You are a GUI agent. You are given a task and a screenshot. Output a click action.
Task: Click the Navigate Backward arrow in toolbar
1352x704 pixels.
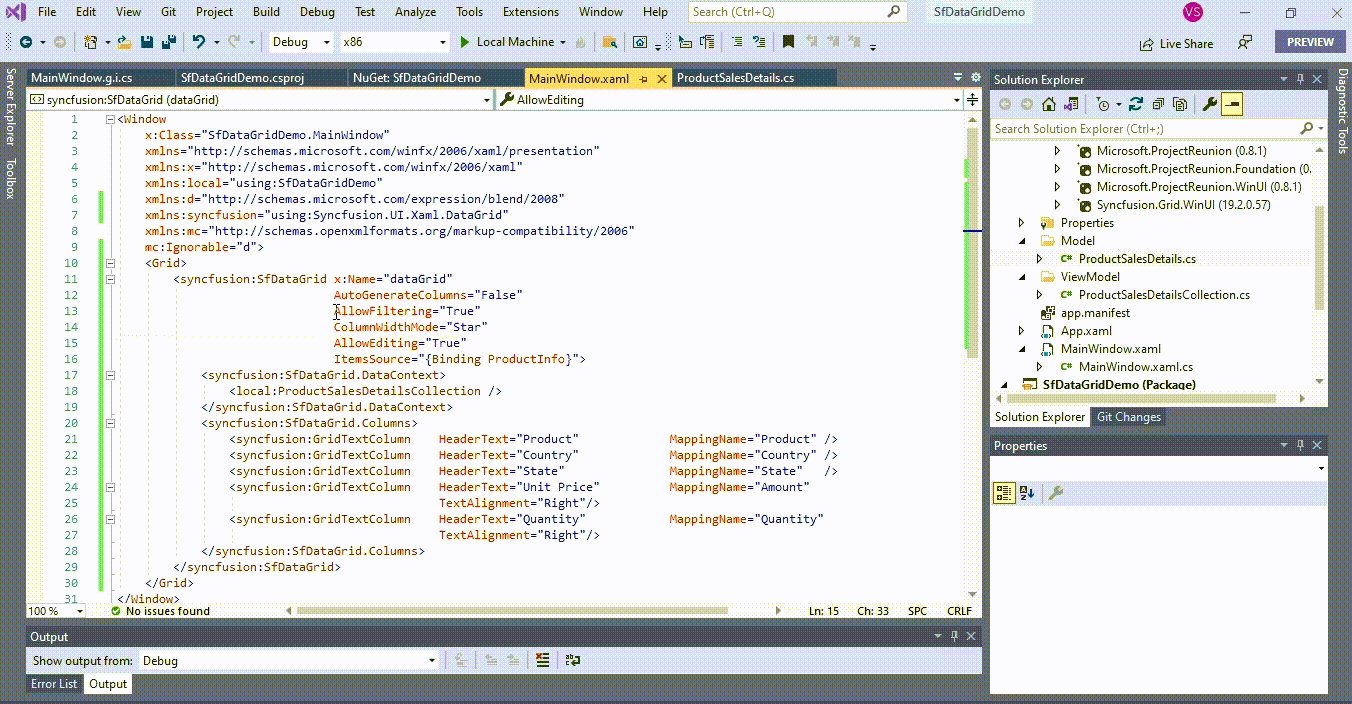pos(25,42)
